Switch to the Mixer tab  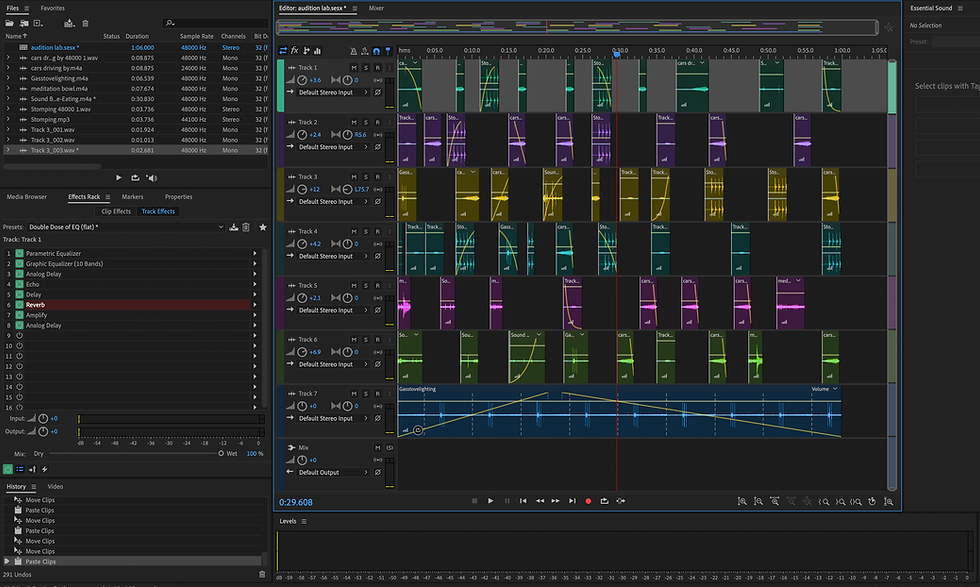376,7
